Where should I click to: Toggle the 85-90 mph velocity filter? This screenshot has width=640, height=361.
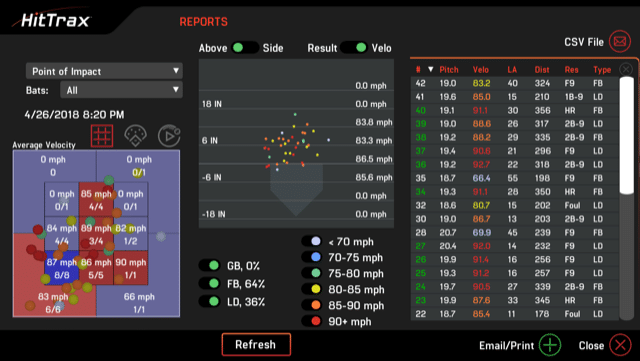point(312,305)
